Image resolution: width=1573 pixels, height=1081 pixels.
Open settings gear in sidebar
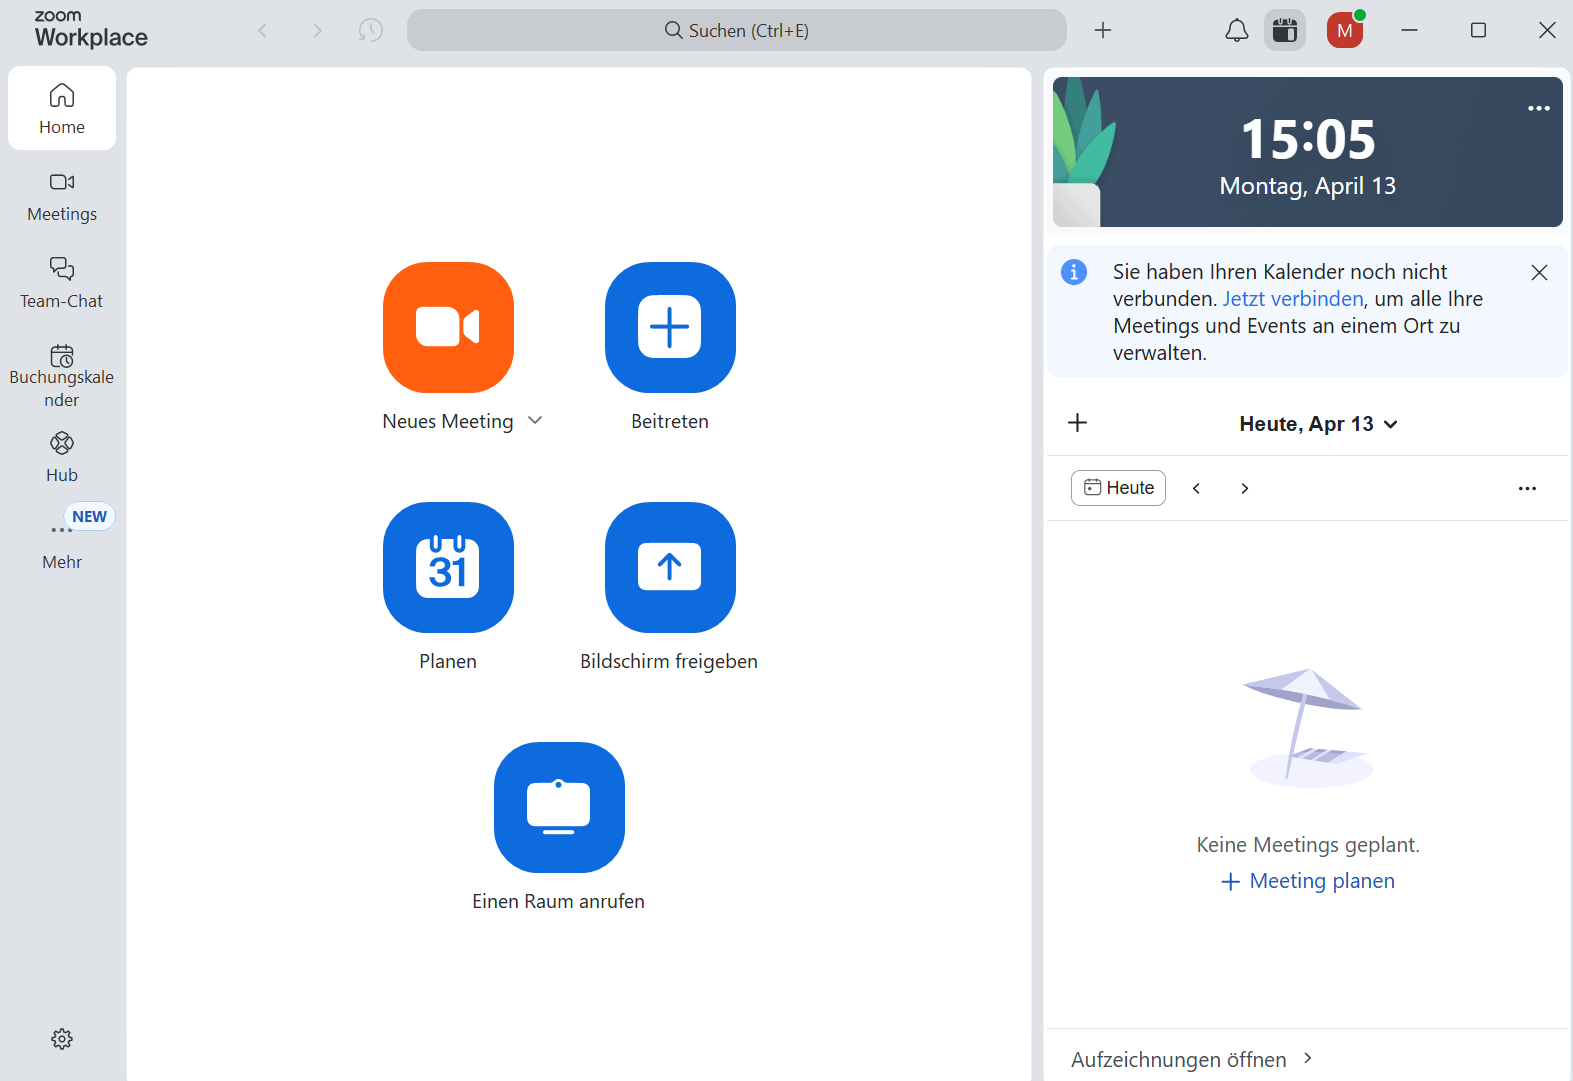tap(62, 1039)
